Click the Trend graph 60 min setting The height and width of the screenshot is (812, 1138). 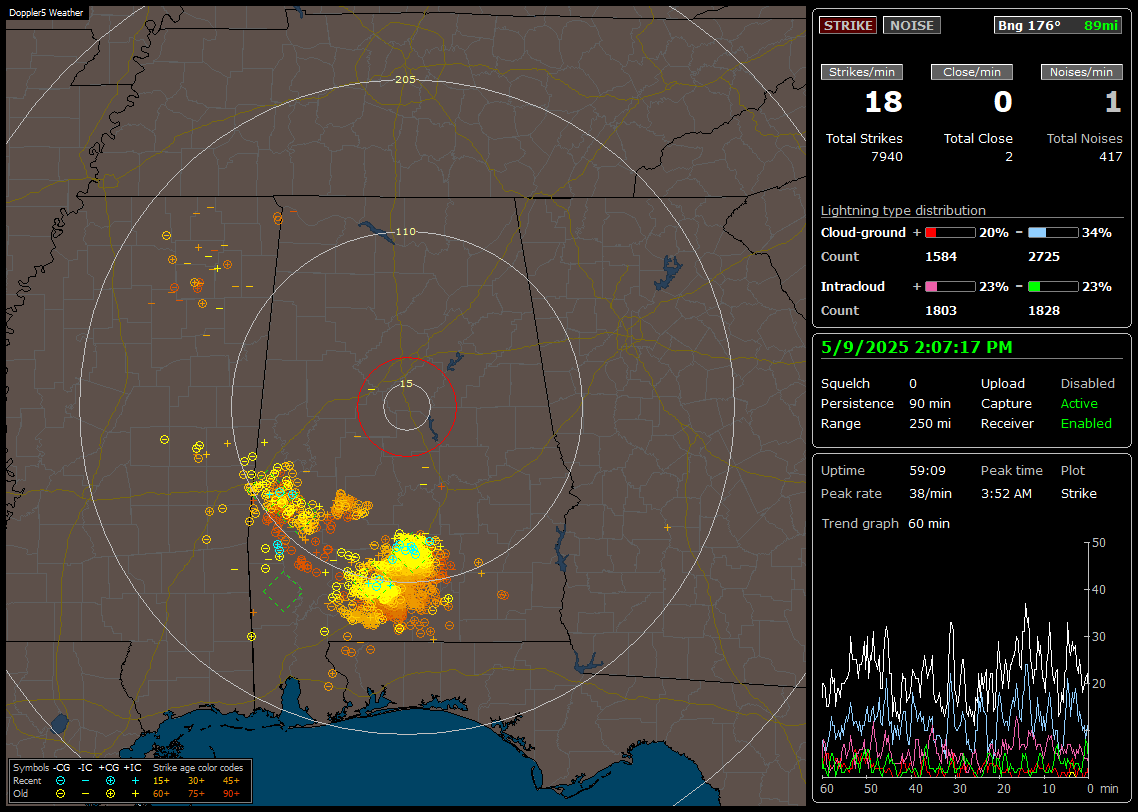coord(929,524)
